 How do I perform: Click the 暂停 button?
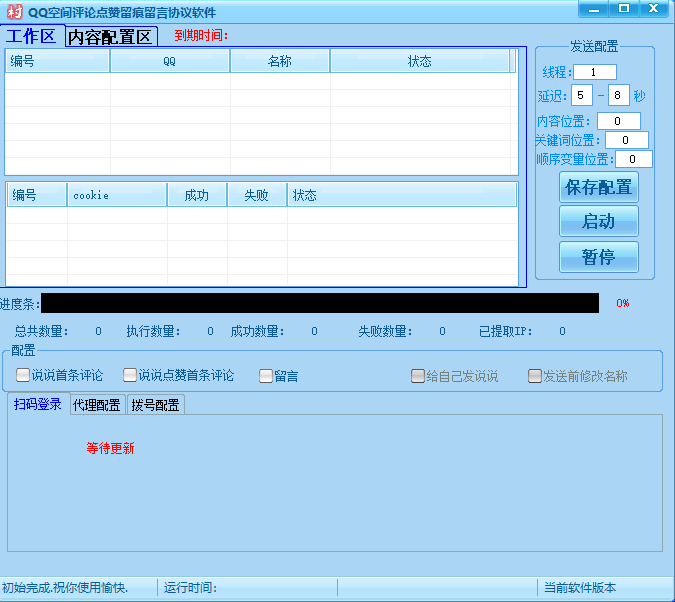click(x=598, y=257)
